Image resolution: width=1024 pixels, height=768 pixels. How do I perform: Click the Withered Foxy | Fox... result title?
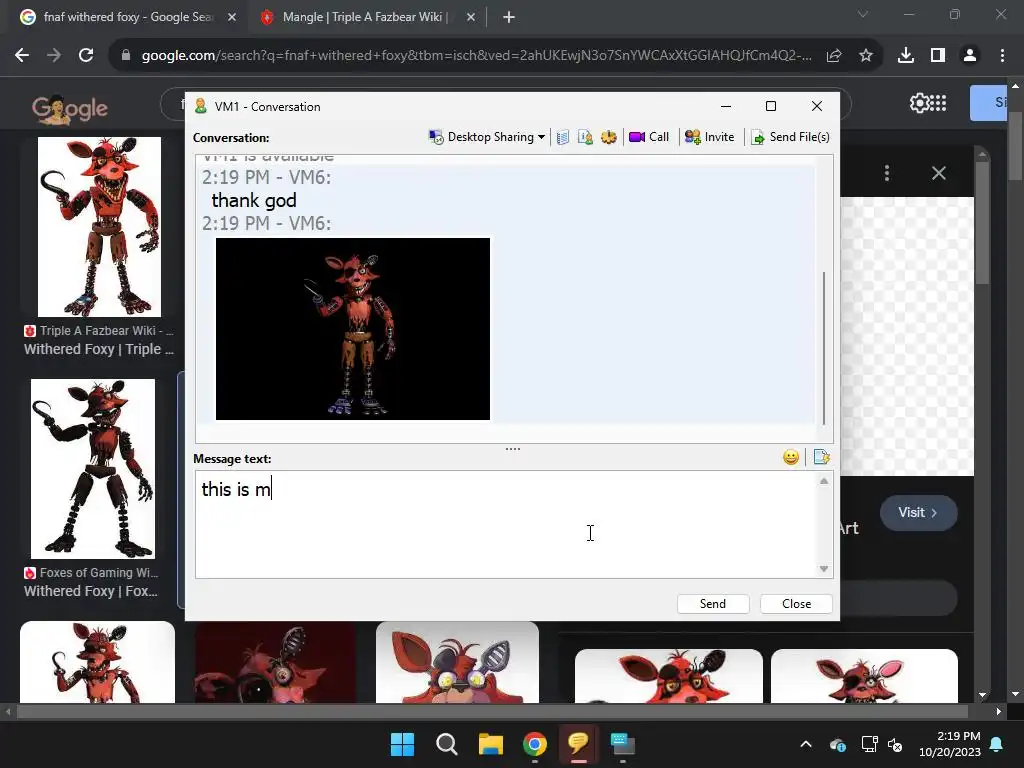coord(91,591)
